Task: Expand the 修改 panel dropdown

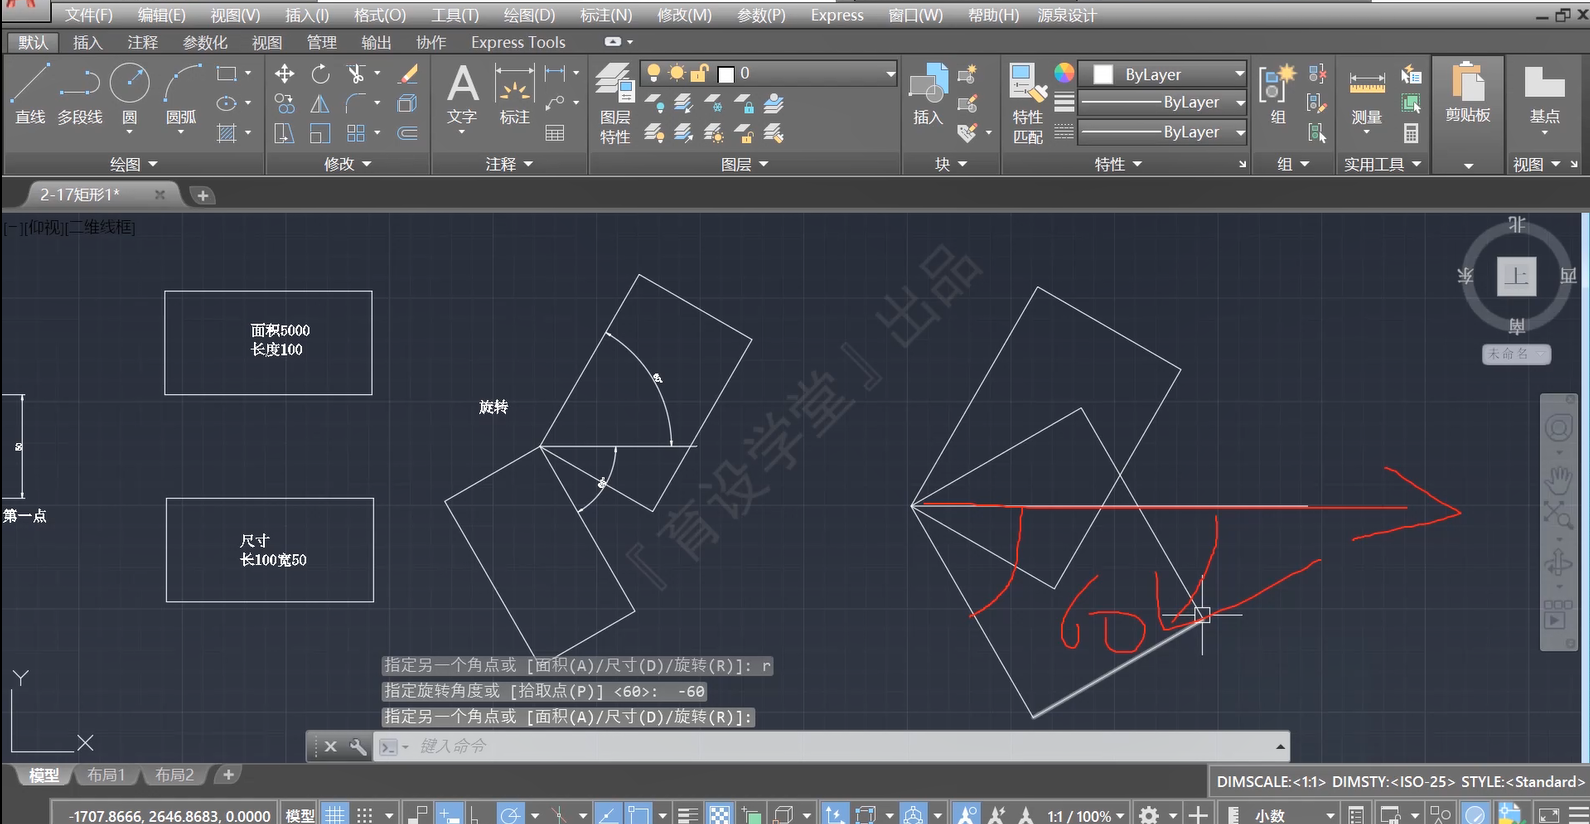Action: [x=348, y=164]
